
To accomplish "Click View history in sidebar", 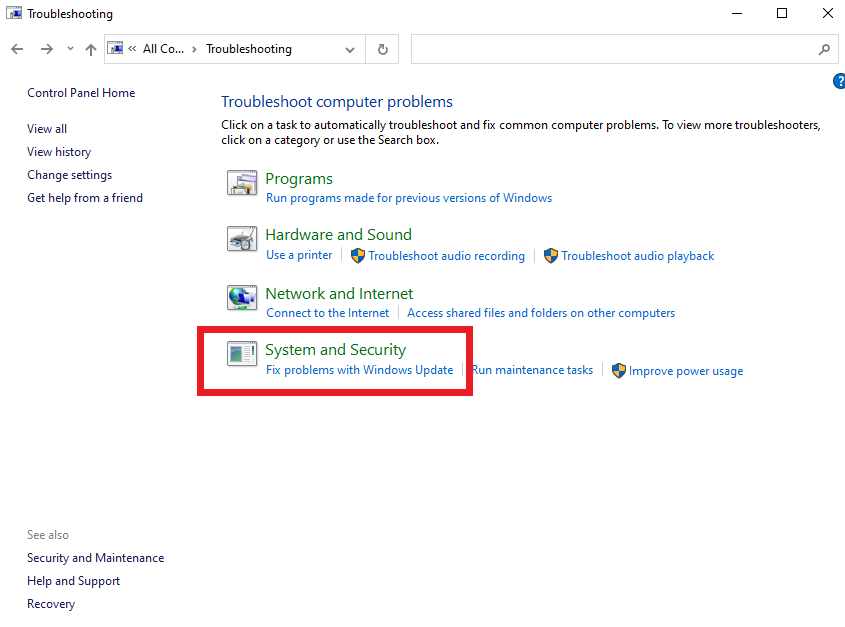I will (59, 152).
